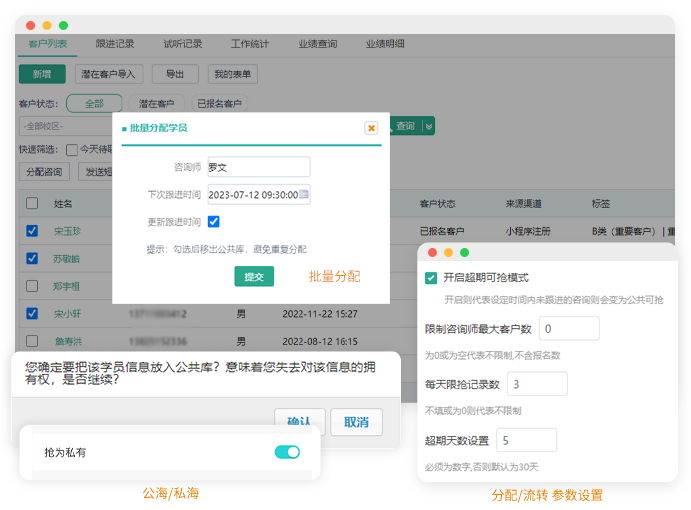691x510 pixels.
Task: Click red close dot on main window
Action: coord(29,24)
